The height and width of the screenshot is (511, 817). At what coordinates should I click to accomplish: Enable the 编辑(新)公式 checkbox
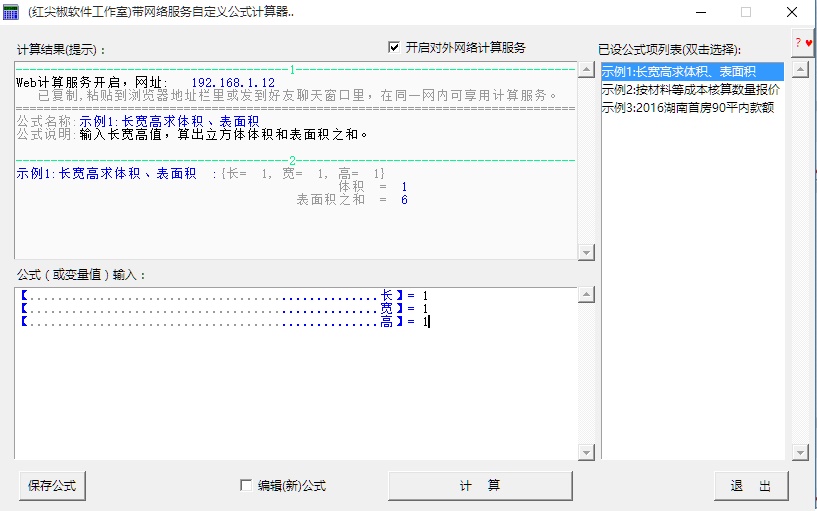pos(246,486)
